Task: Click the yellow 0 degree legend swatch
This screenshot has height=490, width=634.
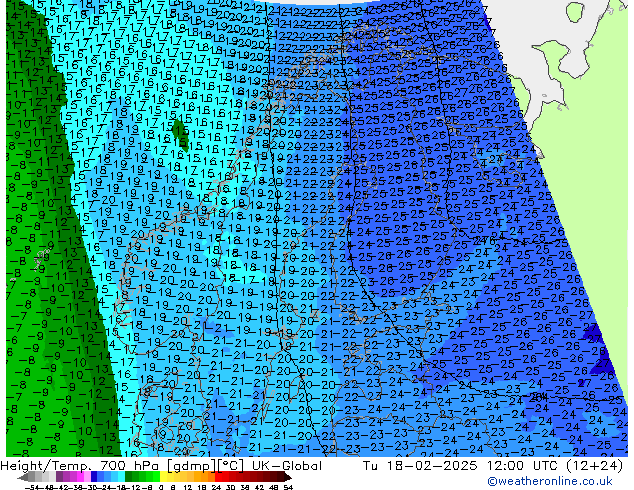Action: [x=164, y=476]
